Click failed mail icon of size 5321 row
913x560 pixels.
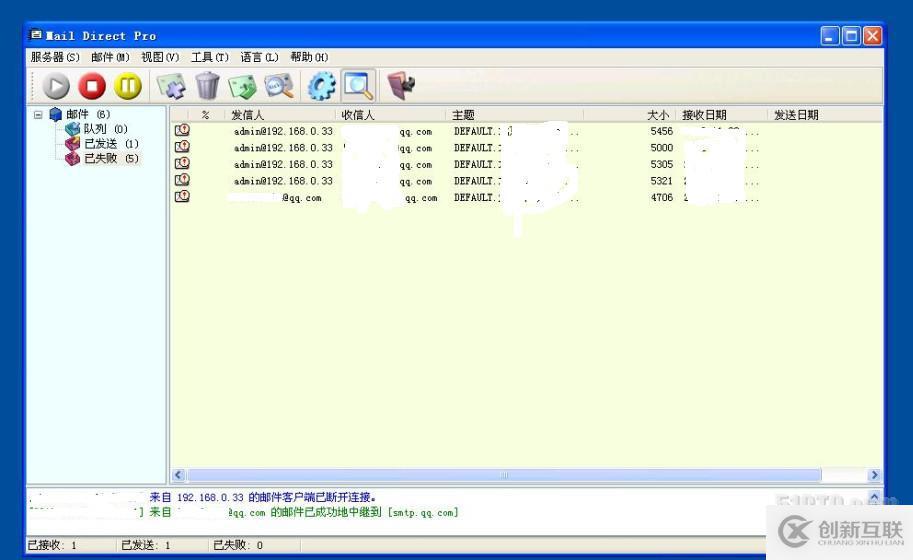click(182, 180)
